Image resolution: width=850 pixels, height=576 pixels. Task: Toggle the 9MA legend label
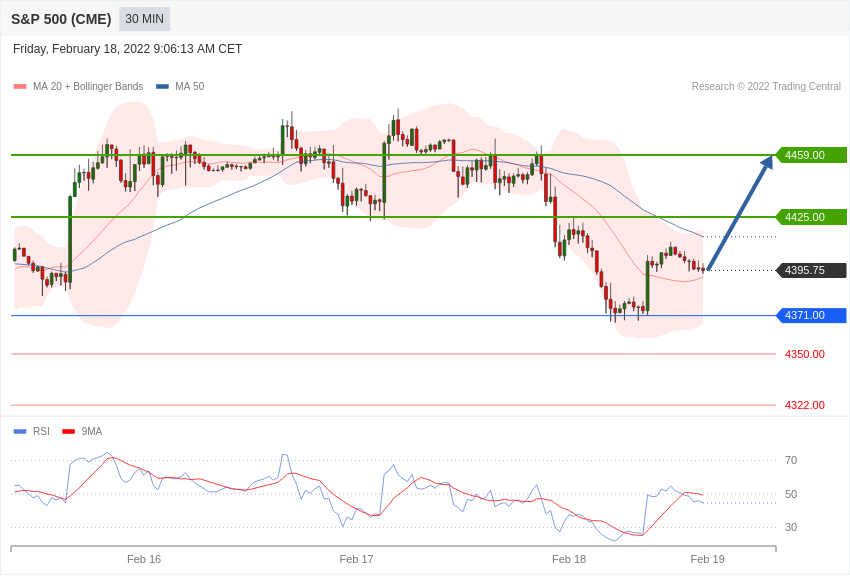[92, 432]
